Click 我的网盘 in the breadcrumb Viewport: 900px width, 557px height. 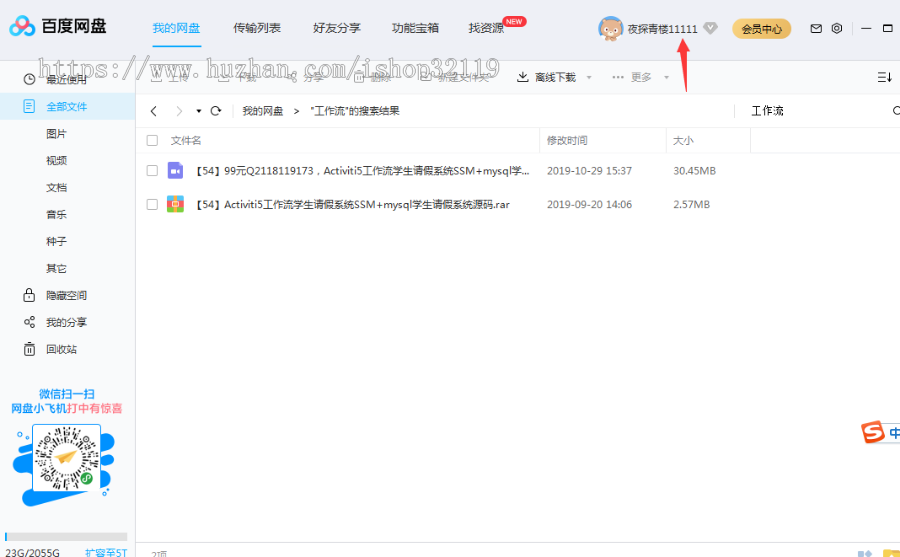point(262,111)
